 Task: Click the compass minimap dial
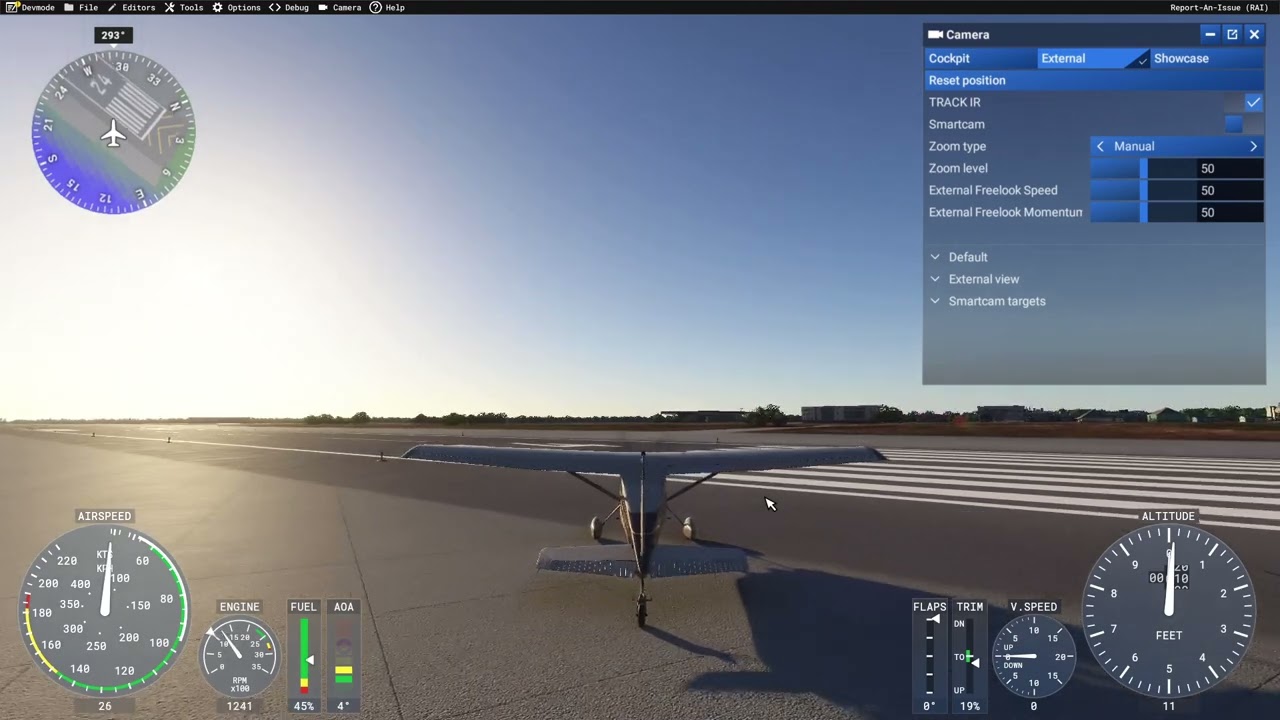click(x=114, y=132)
